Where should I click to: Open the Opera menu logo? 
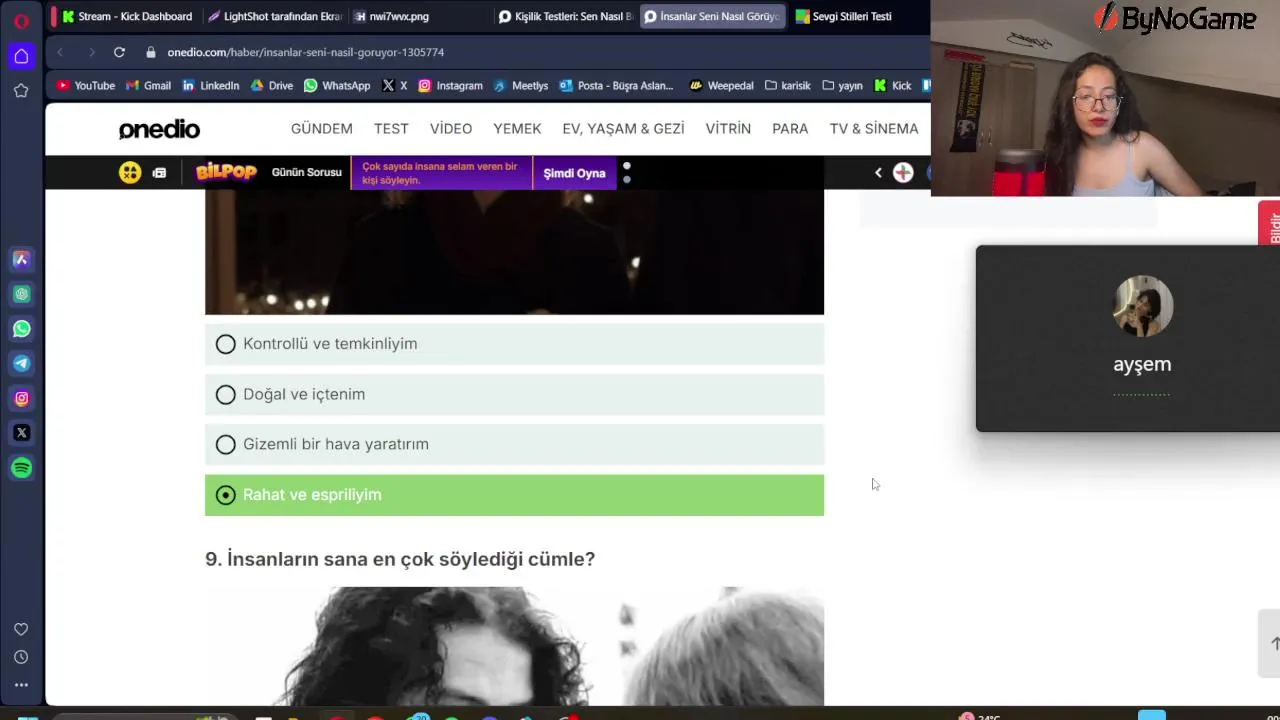[21, 20]
